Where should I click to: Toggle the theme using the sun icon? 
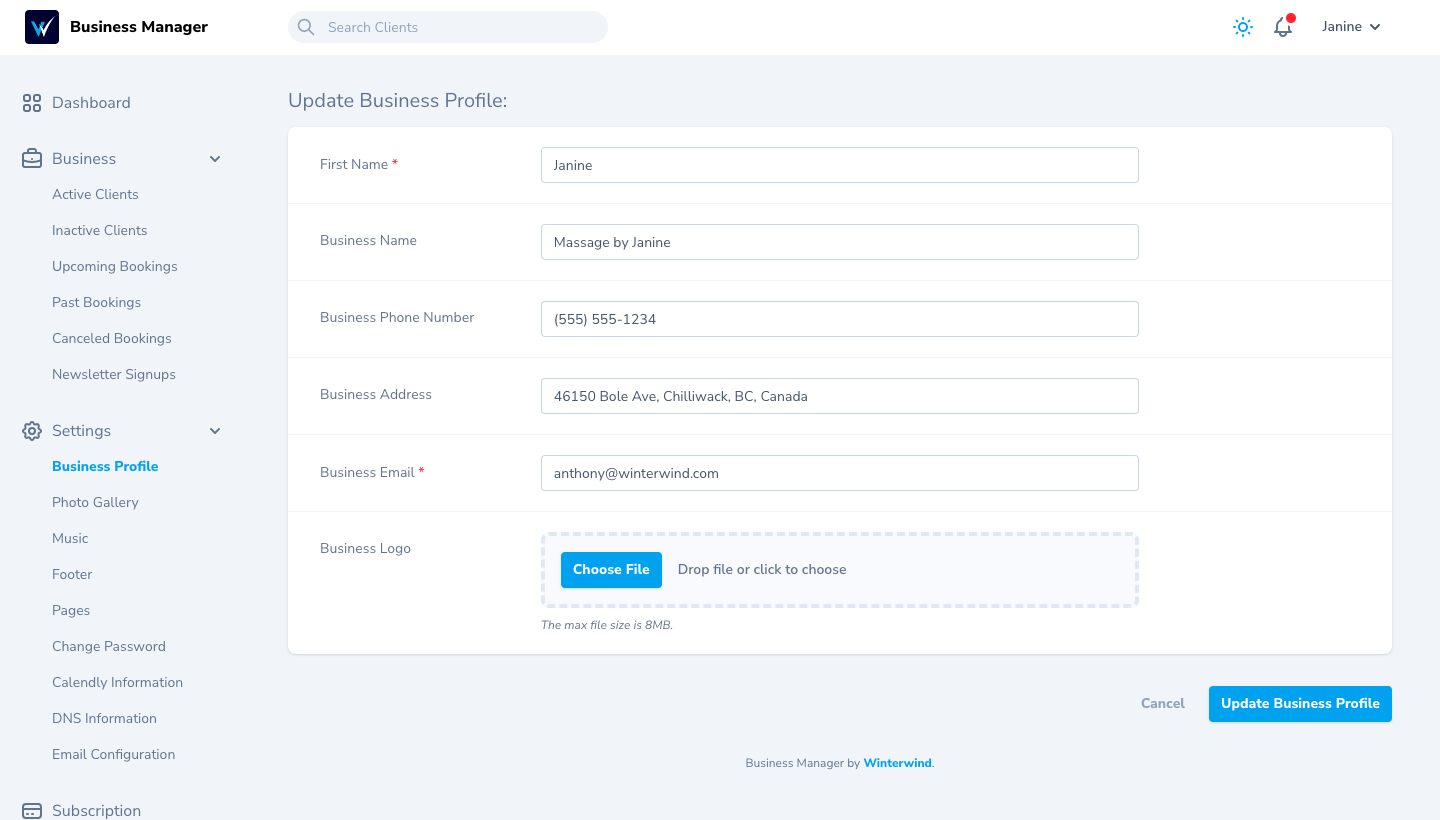coord(1242,27)
